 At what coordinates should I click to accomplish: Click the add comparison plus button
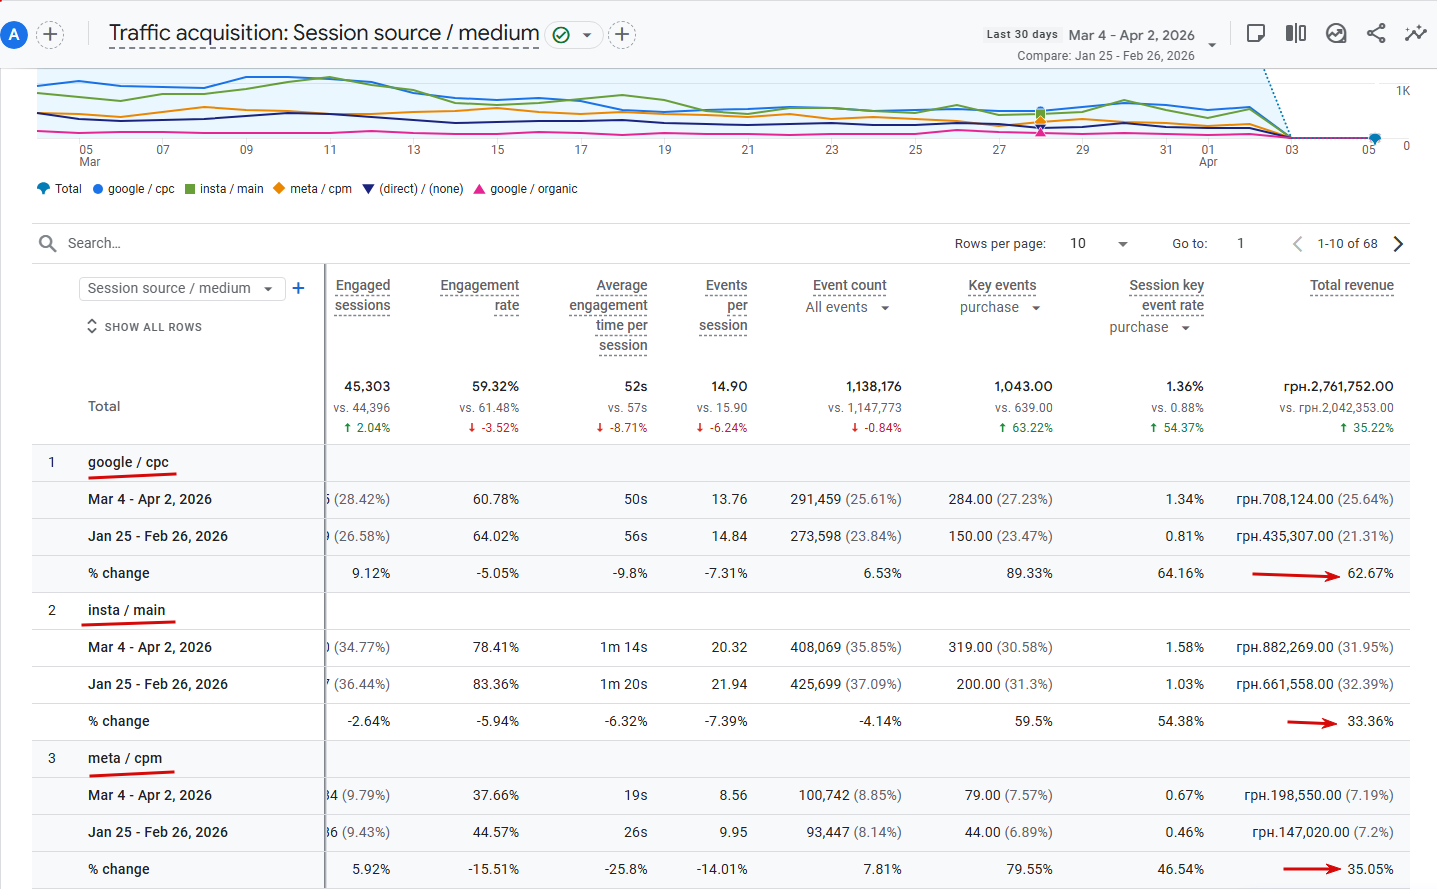pyautogui.click(x=50, y=35)
